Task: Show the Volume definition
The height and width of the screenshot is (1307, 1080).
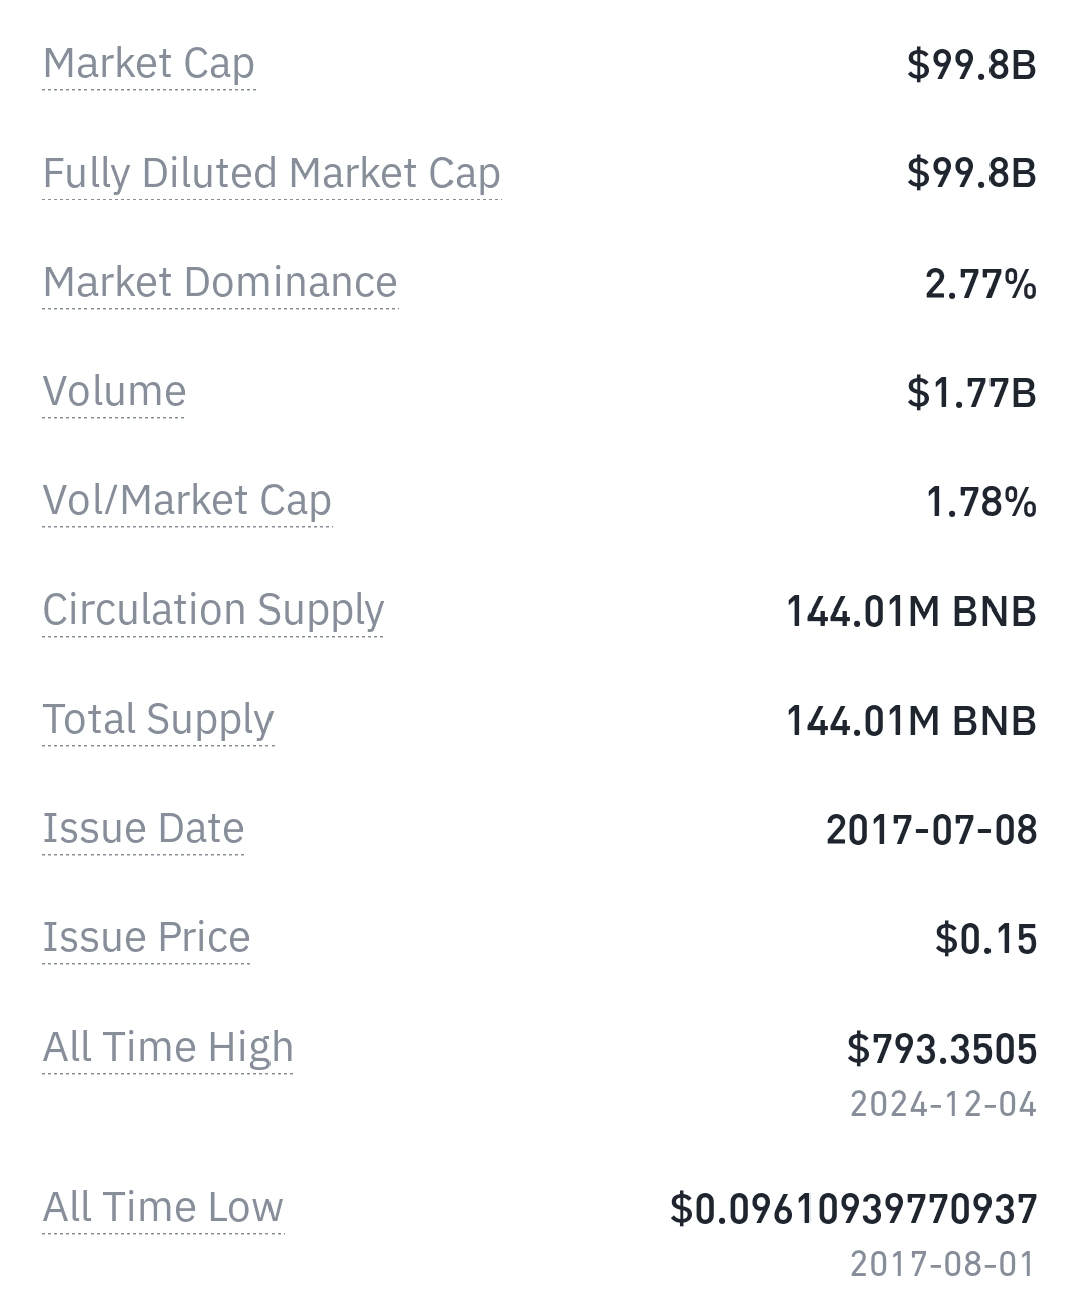Action: 114,391
